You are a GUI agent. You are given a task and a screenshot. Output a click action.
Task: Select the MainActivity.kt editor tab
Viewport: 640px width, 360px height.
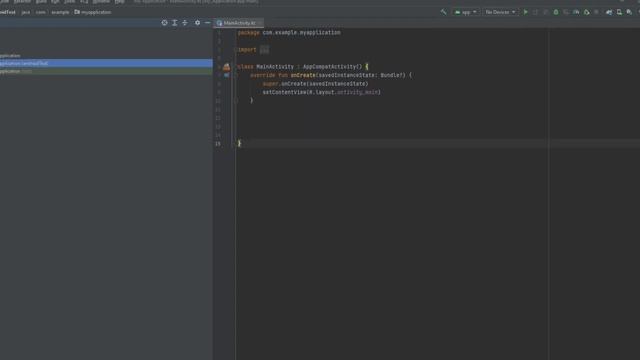[240, 23]
